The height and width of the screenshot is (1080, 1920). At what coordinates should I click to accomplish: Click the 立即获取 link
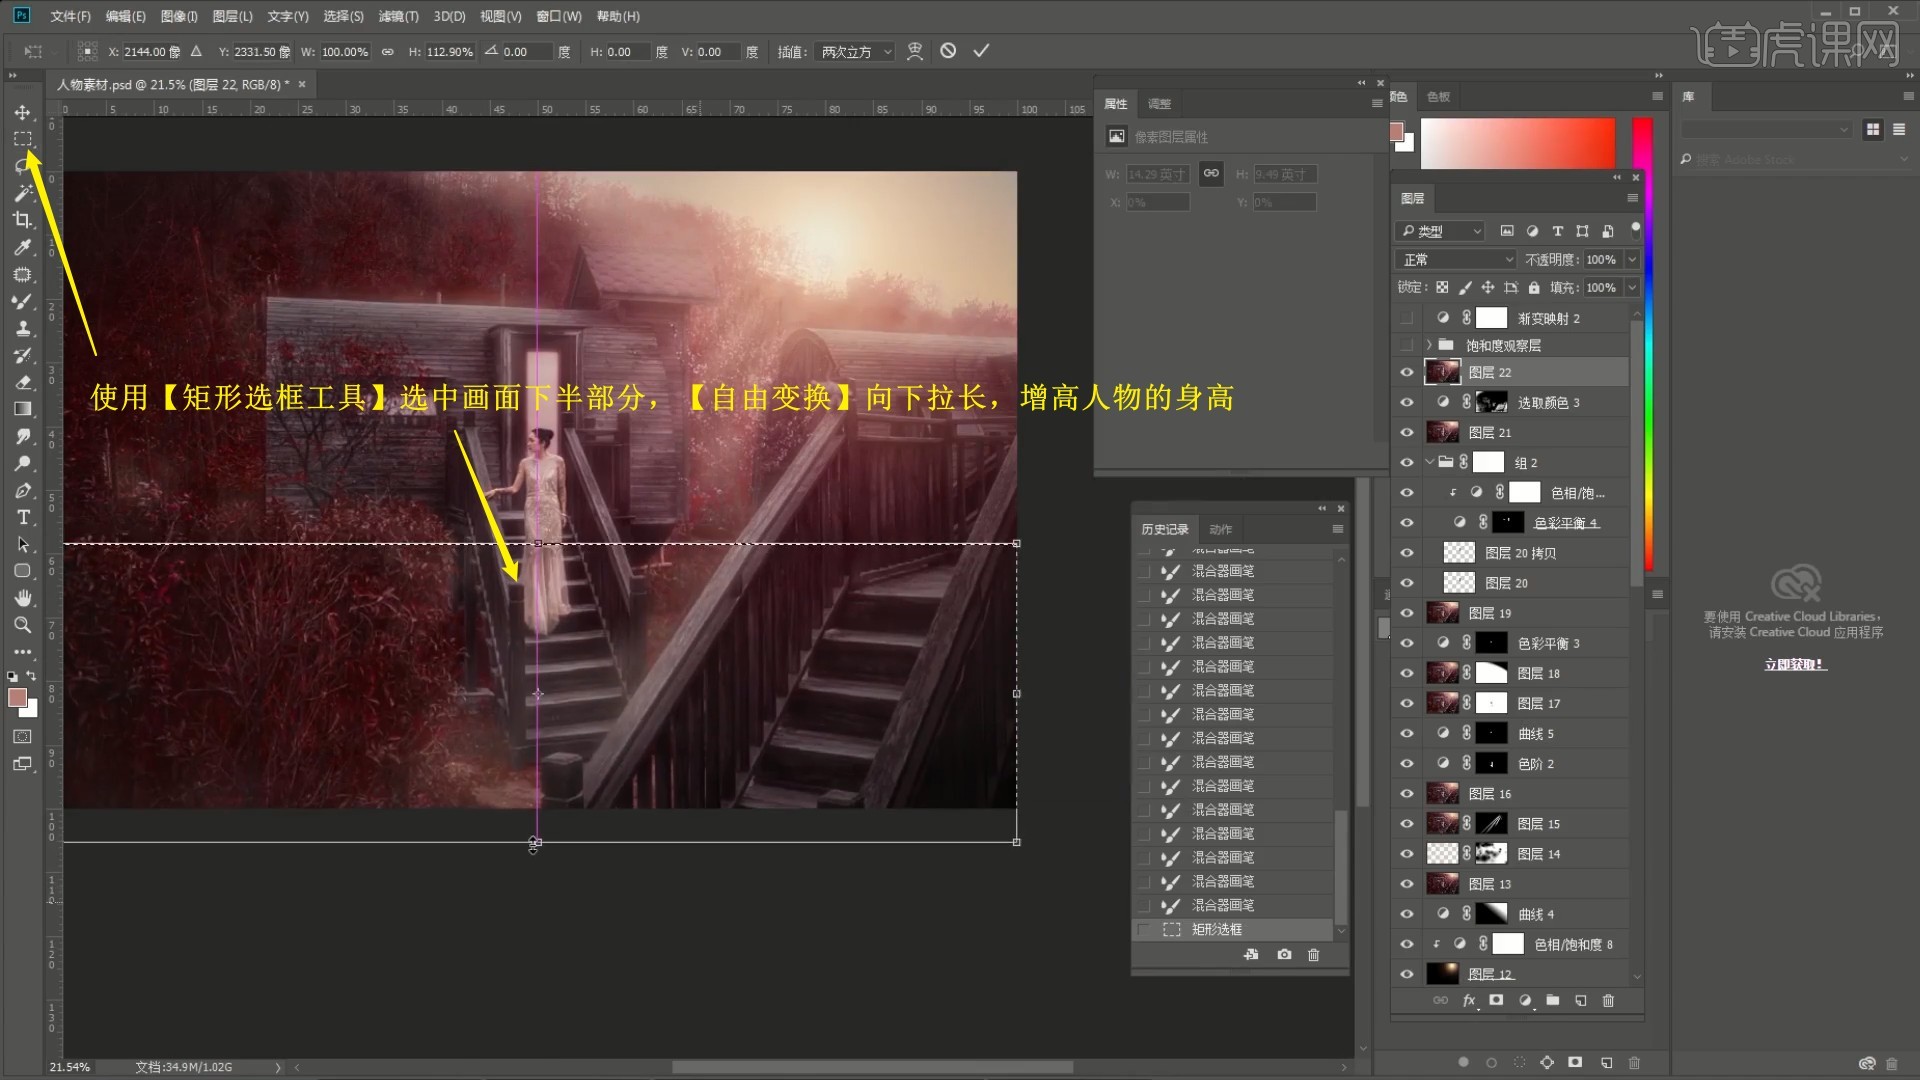[x=1795, y=665]
